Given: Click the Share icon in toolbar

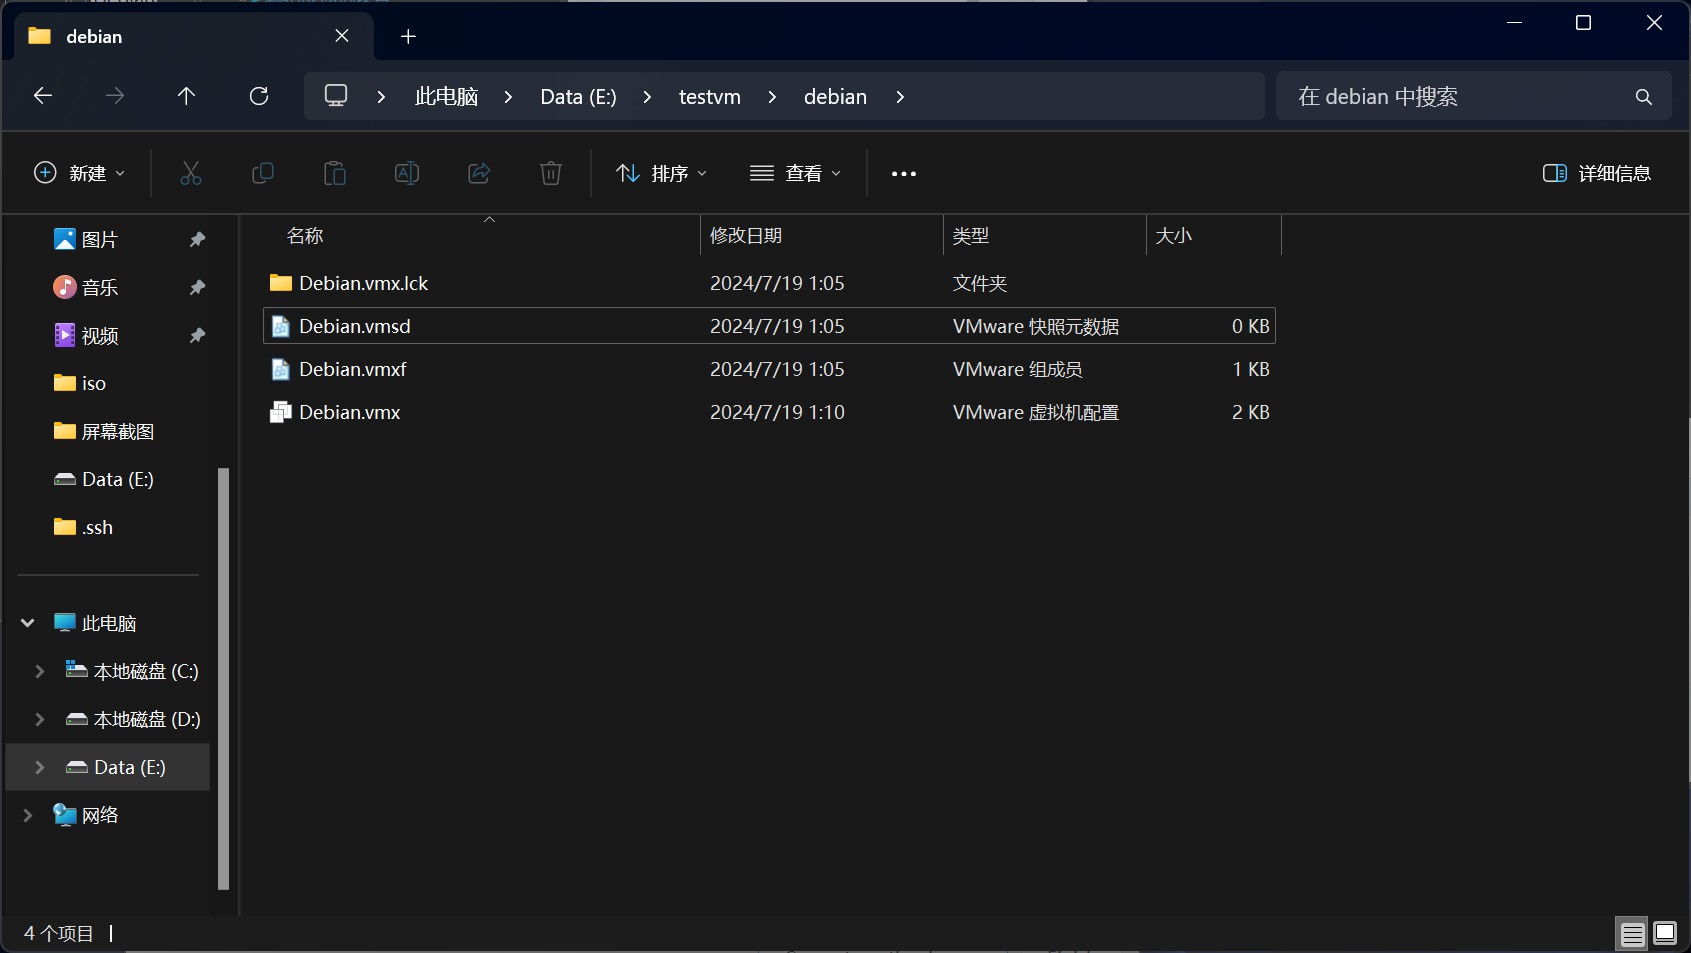Looking at the screenshot, I should tap(479, 173).
